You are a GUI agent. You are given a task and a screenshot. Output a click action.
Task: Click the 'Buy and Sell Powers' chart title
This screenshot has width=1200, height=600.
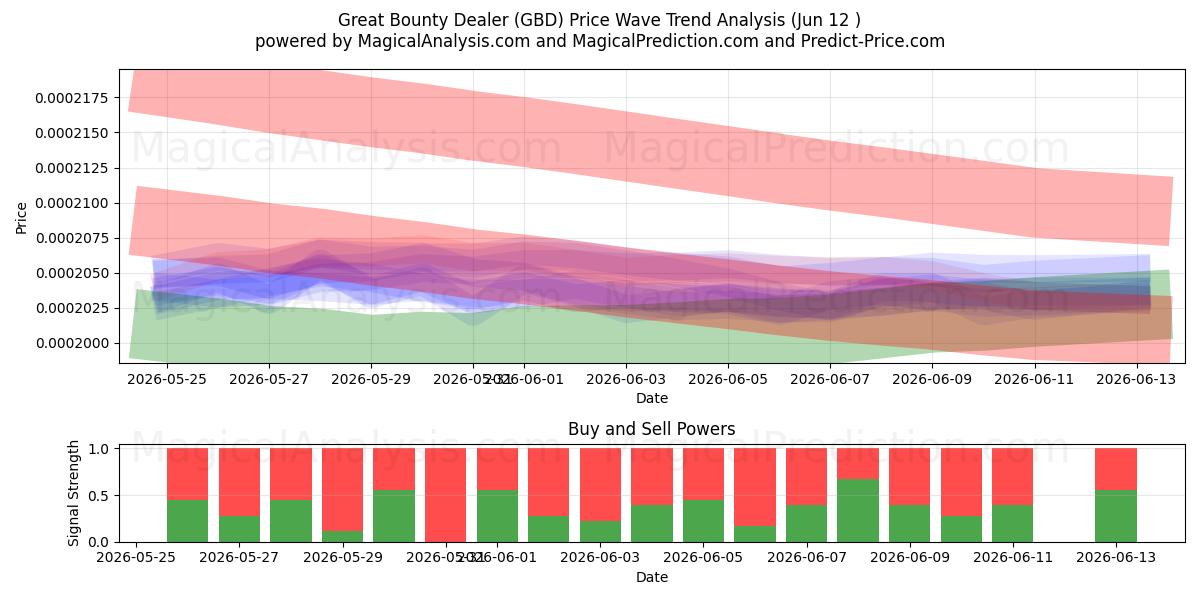652,429
